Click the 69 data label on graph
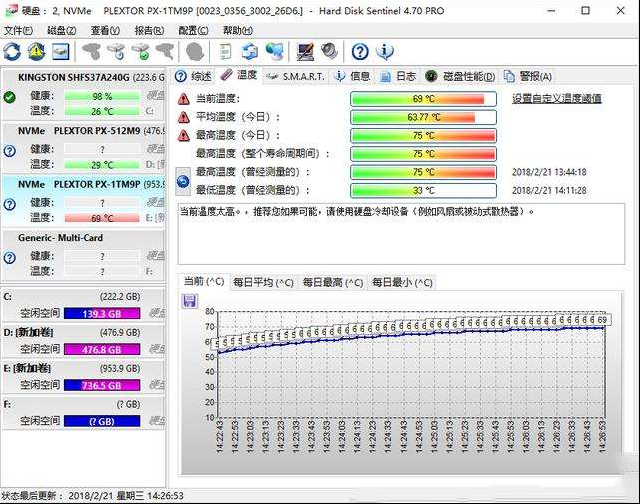Image resolution: width=640 pixels, height=504 pixels. (x=602, y=320)
